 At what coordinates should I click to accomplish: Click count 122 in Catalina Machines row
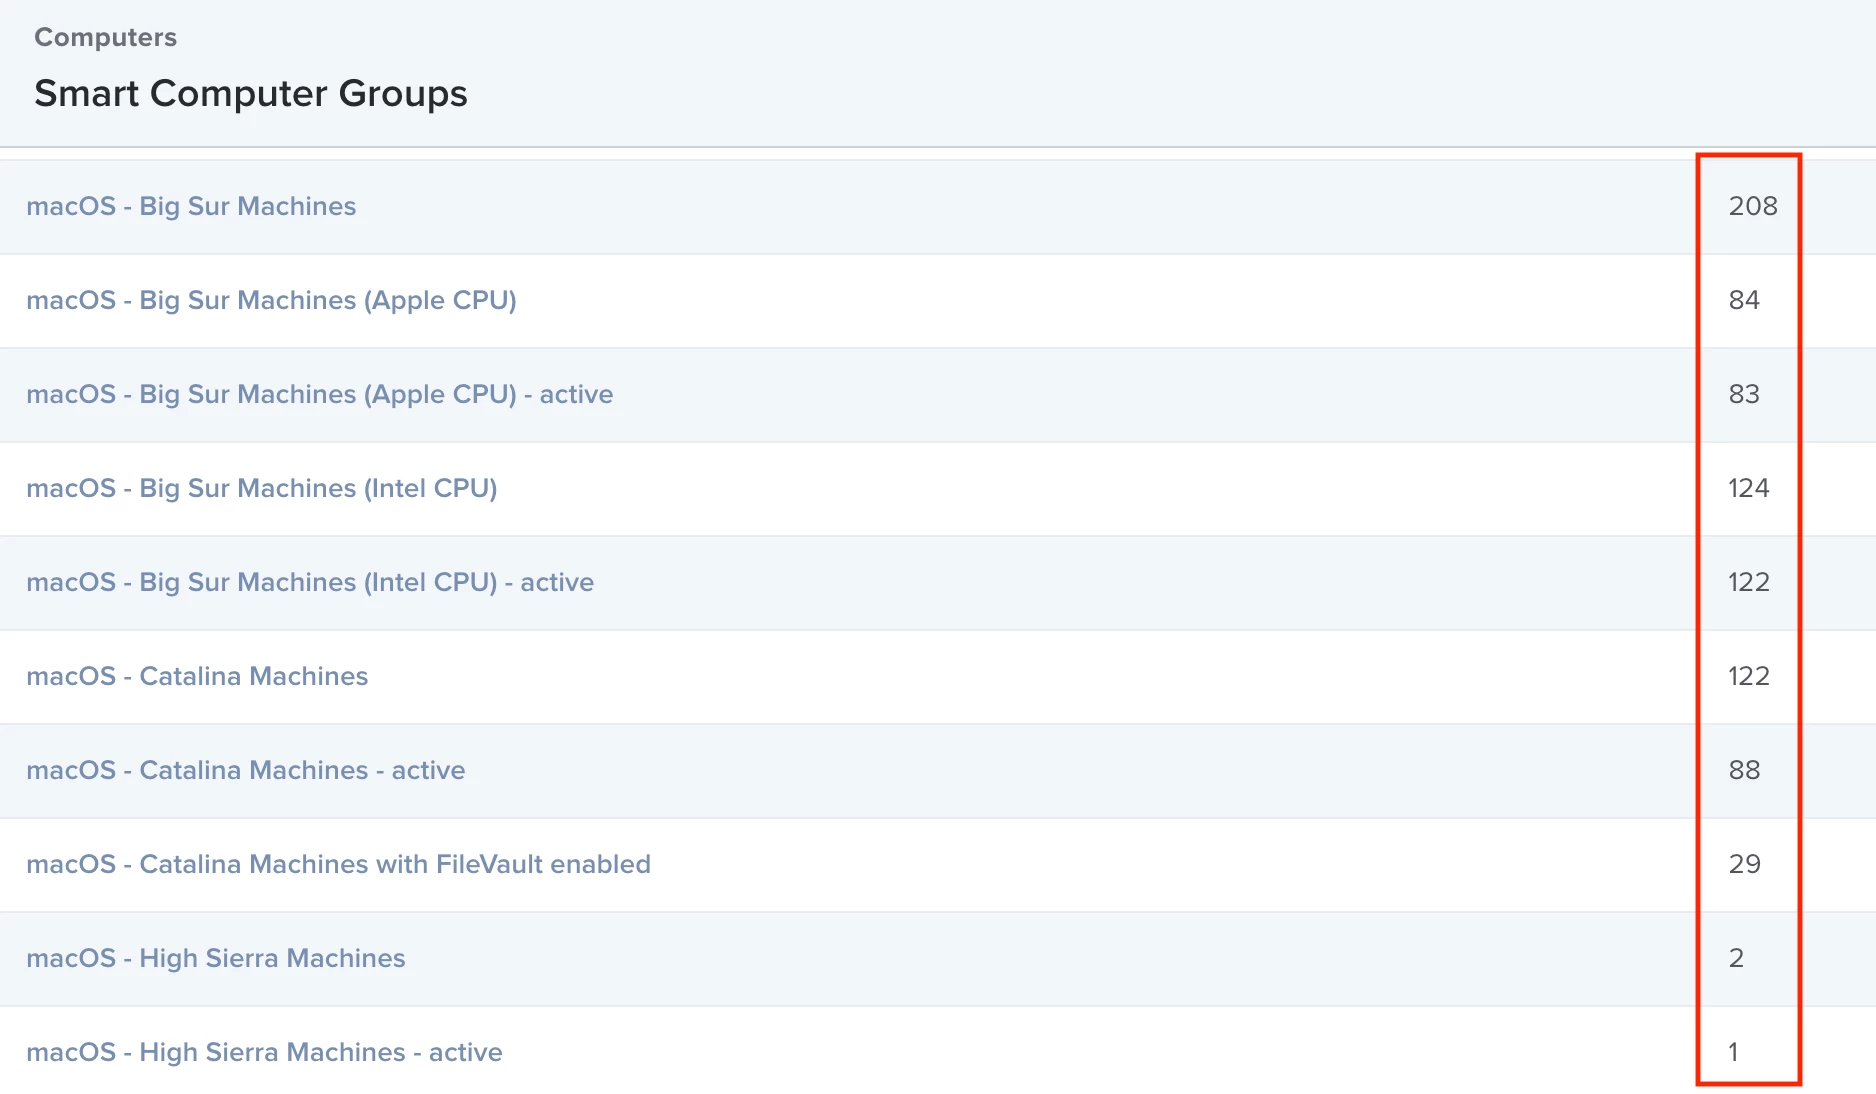pyautogui.click(x=1749, y=676)
